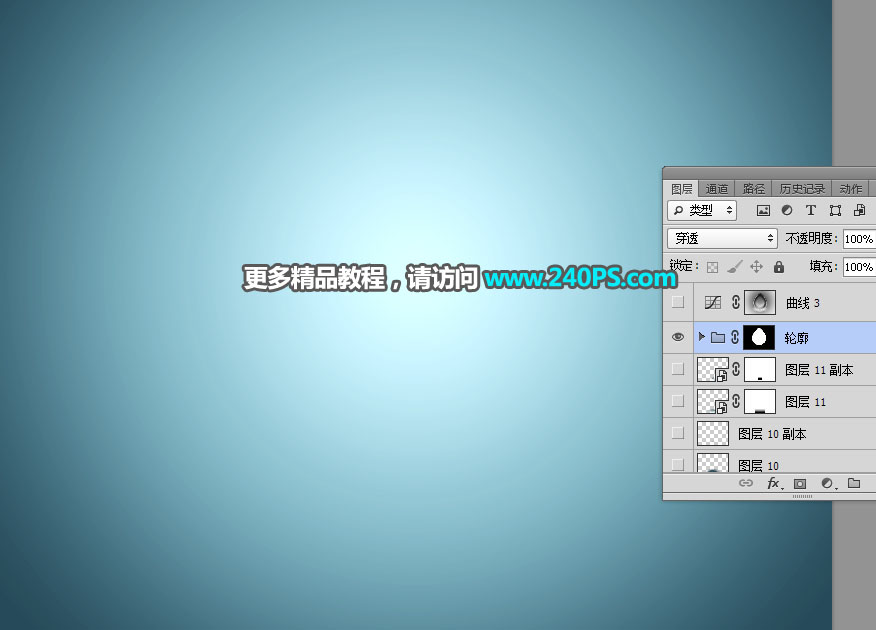Select mask thumbnail of 图层 11 row

pos(760,402)
